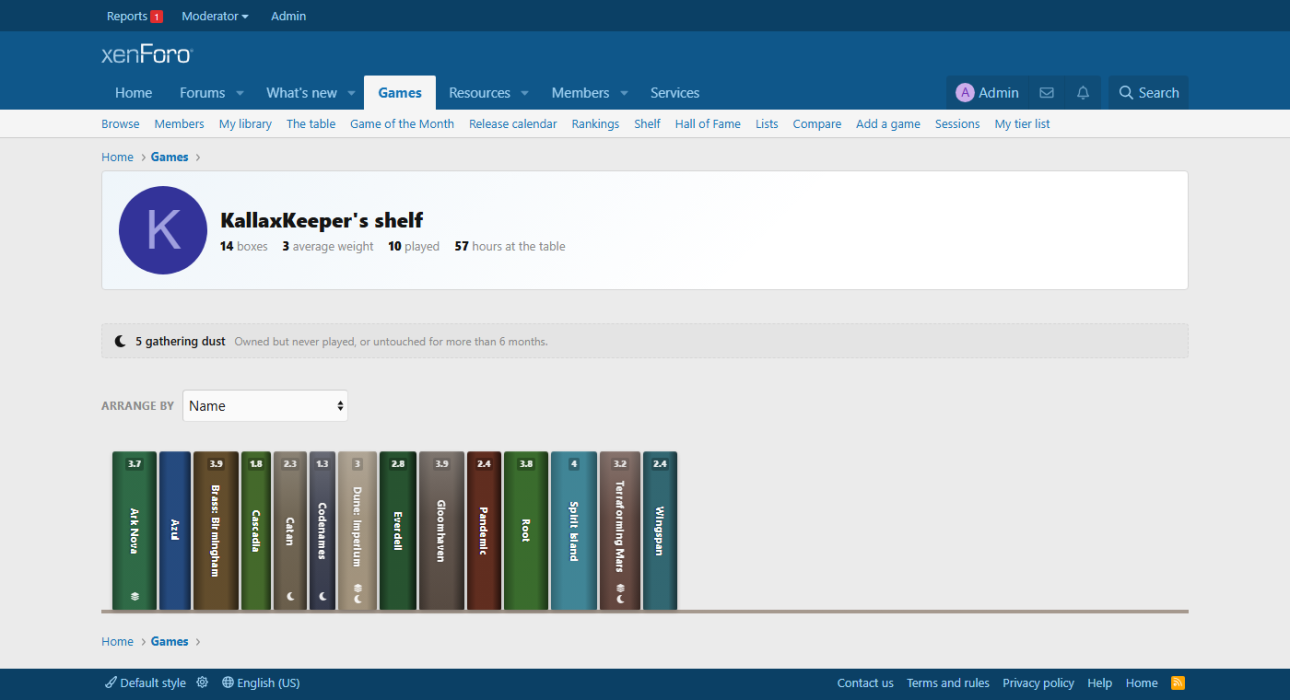The width and height of the screenshot is (1290, 700).
Task: Select the Root game spine
Action: pyautogui.click(x=526, y=530)
